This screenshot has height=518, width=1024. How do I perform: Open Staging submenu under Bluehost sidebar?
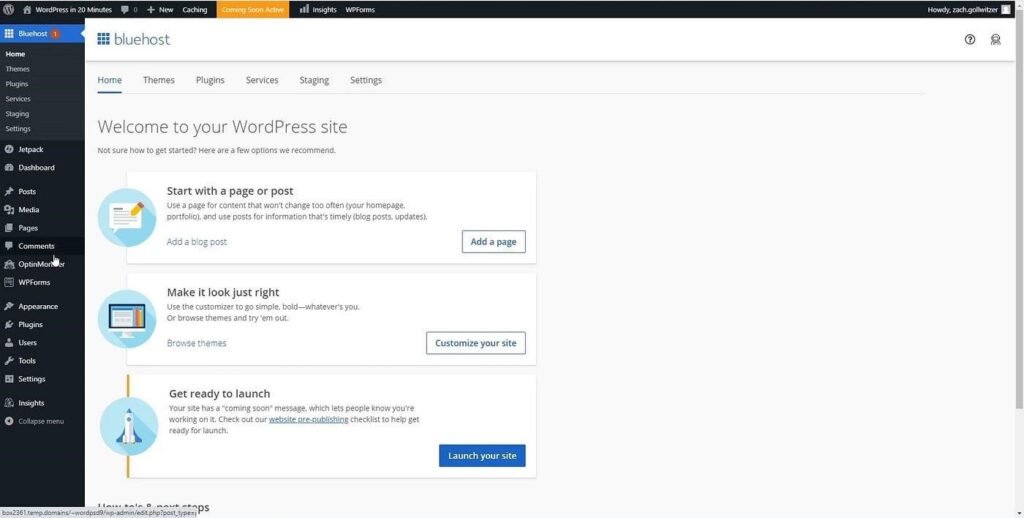click(18, 114)
